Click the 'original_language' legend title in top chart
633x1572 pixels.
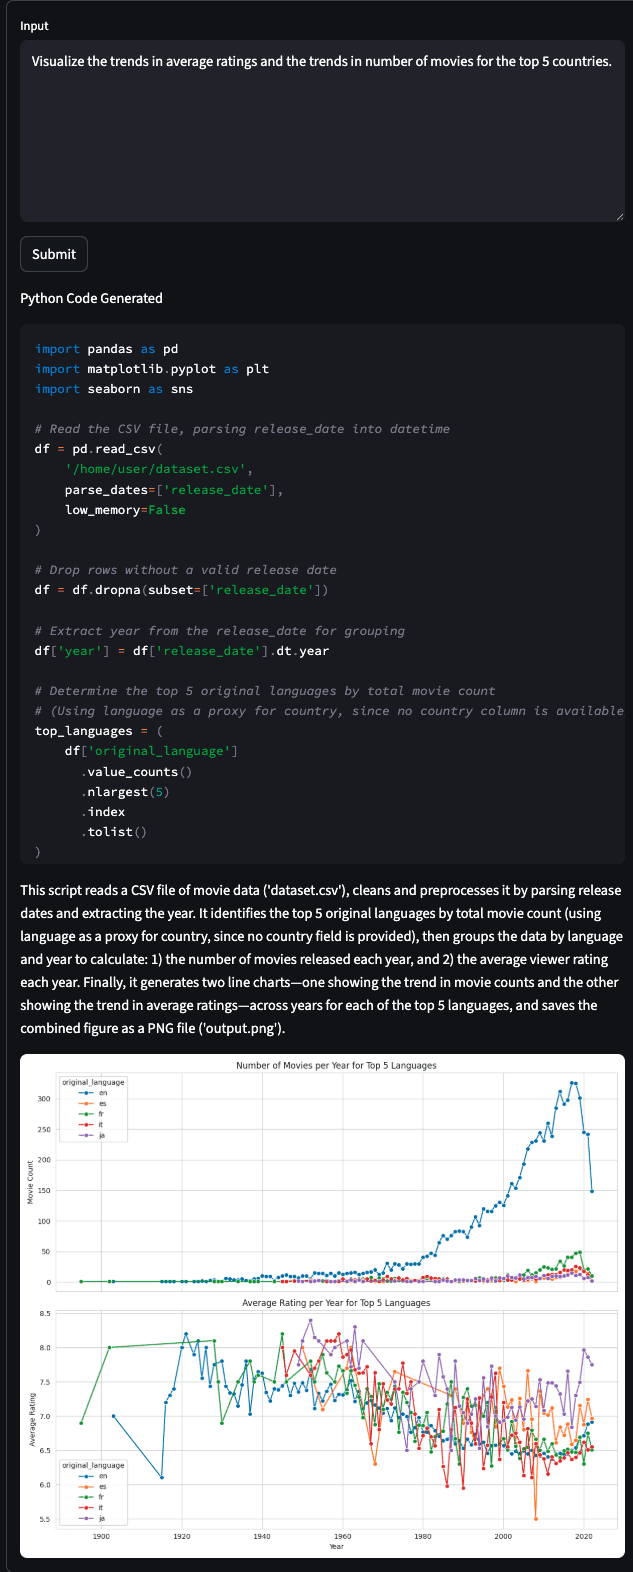pyautogui.click(x=93, y=1083)
